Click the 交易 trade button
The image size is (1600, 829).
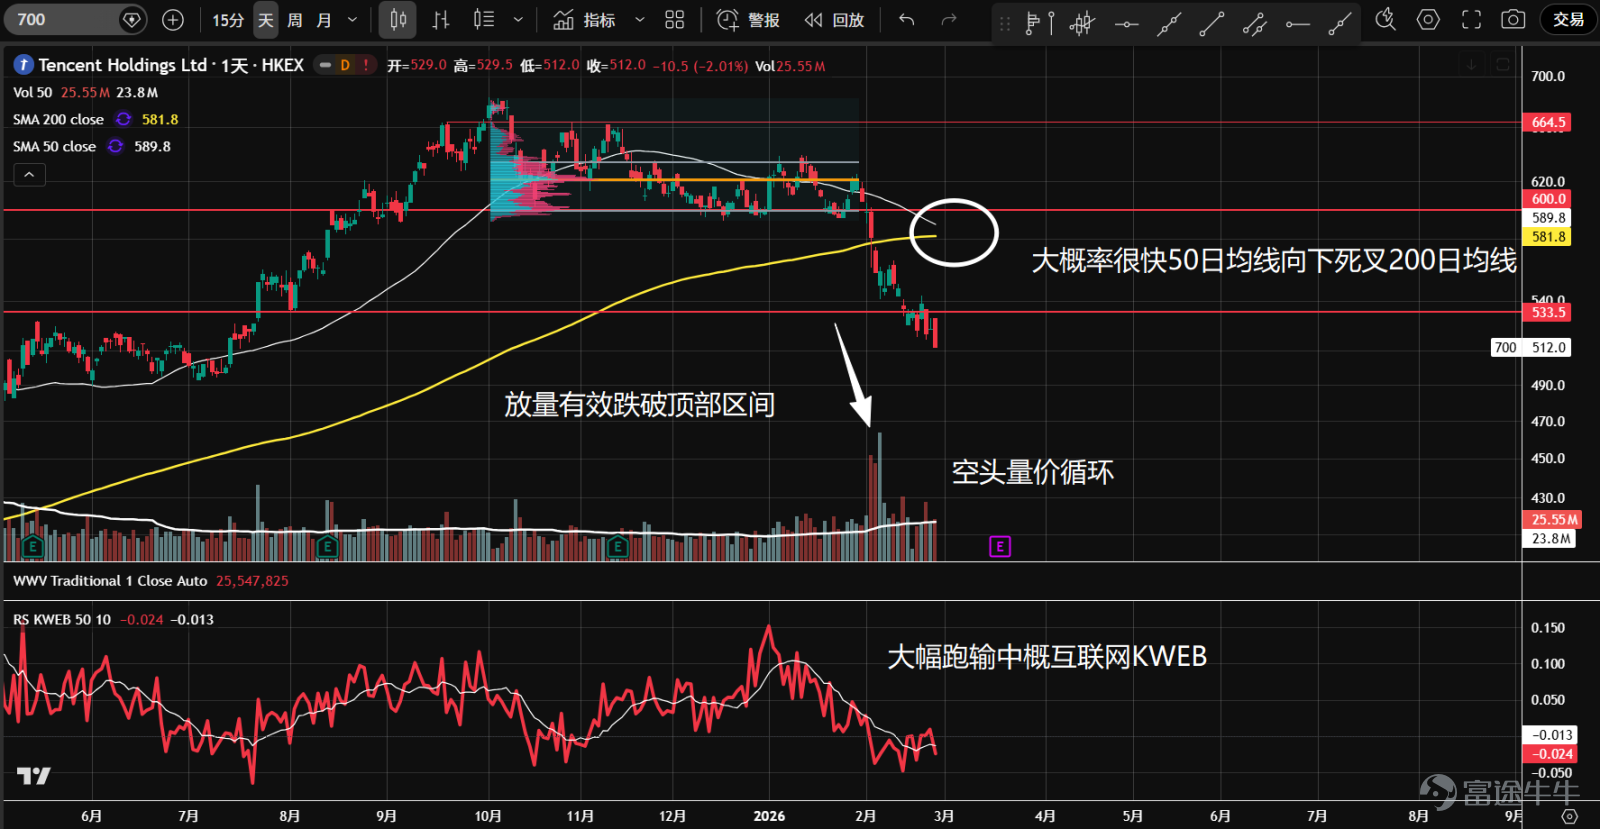click(1568, 19)
